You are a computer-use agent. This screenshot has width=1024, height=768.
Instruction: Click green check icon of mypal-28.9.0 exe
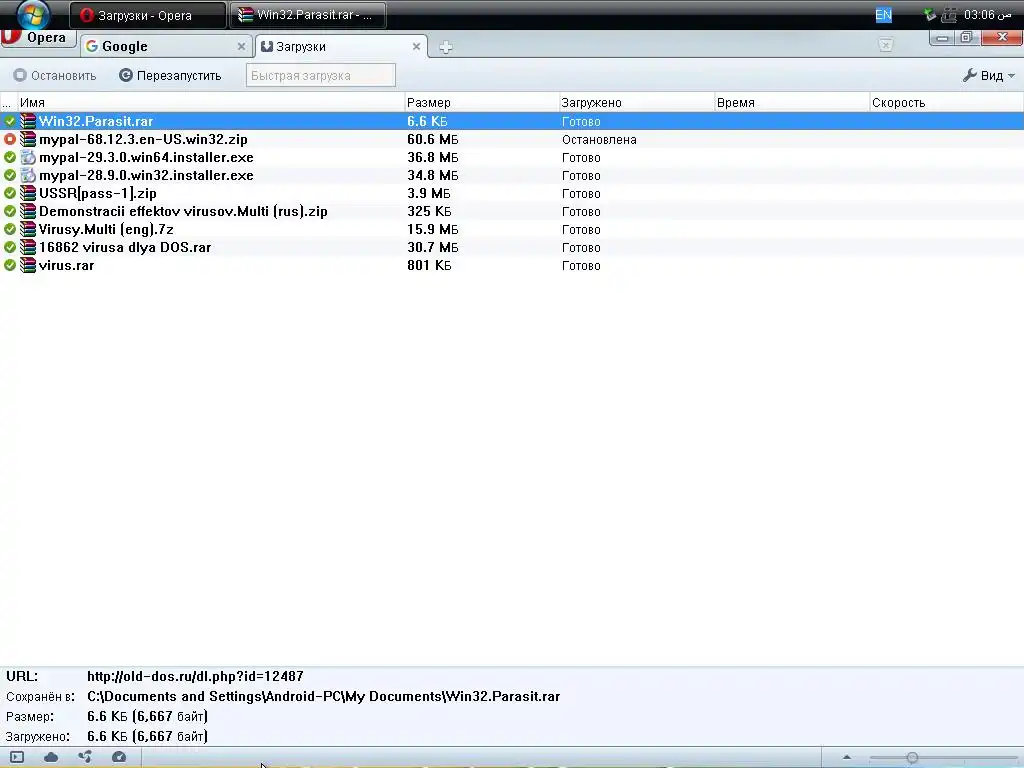[x=10, y=175]
